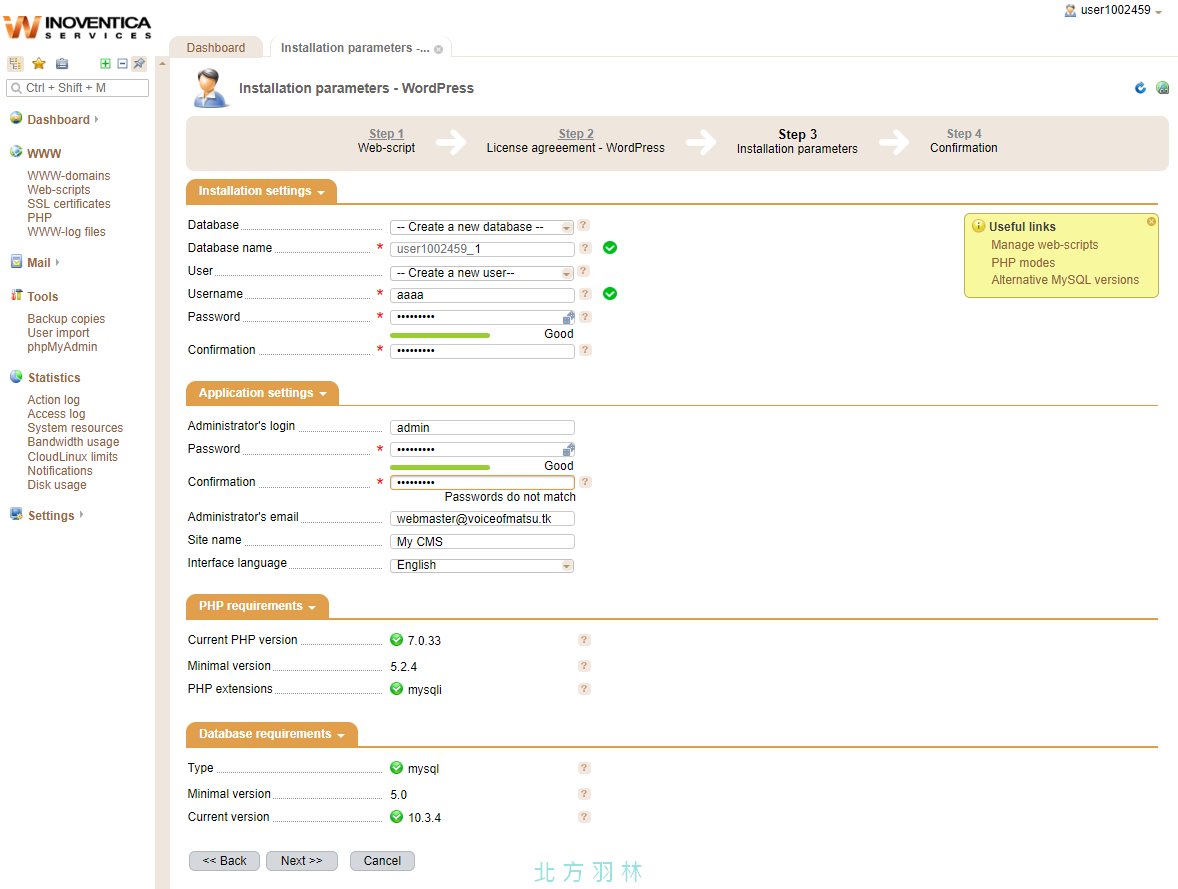Generate password icon in Installation settings Password

569,317
